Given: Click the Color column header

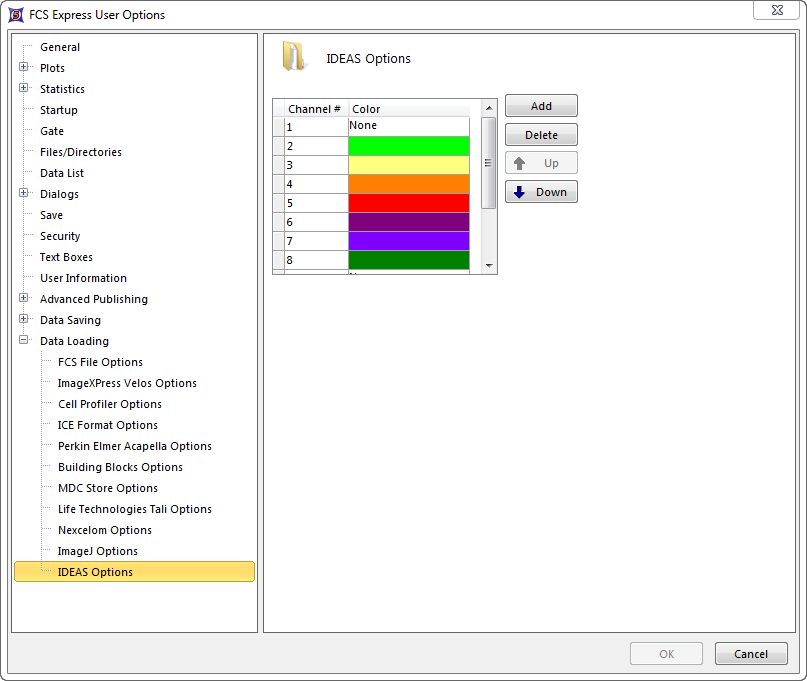Looking at the screenshot, I should tap(409, 109).
